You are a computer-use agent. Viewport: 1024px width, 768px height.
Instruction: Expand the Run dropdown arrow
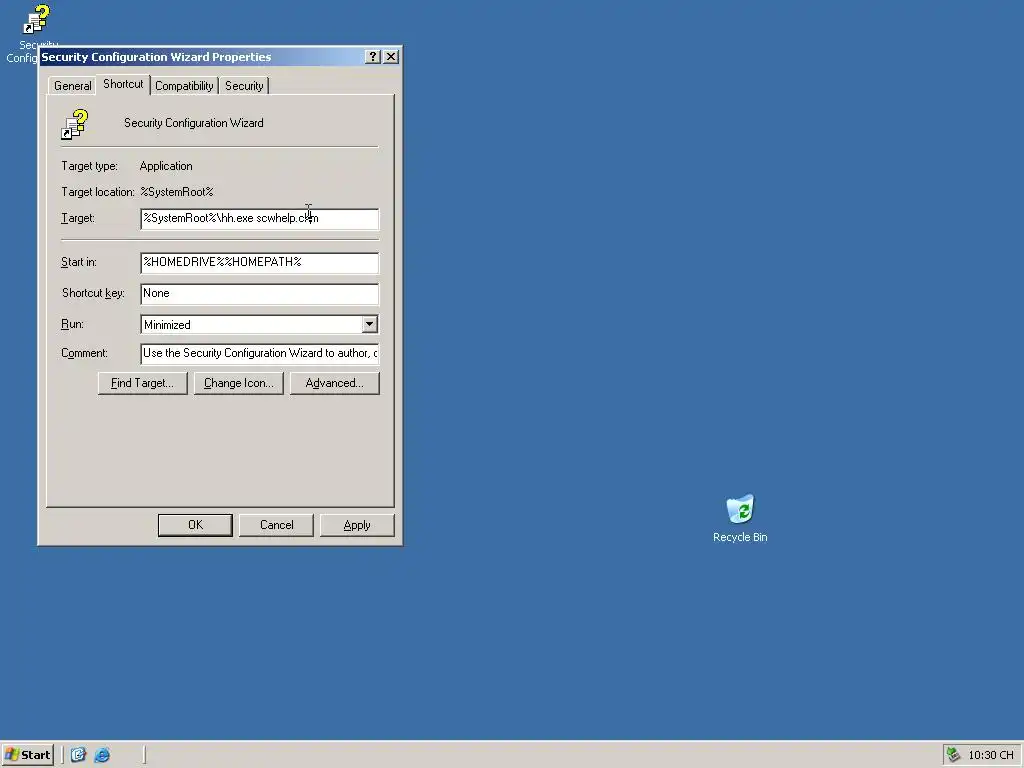pyautogui.click(x=370, y=325)
